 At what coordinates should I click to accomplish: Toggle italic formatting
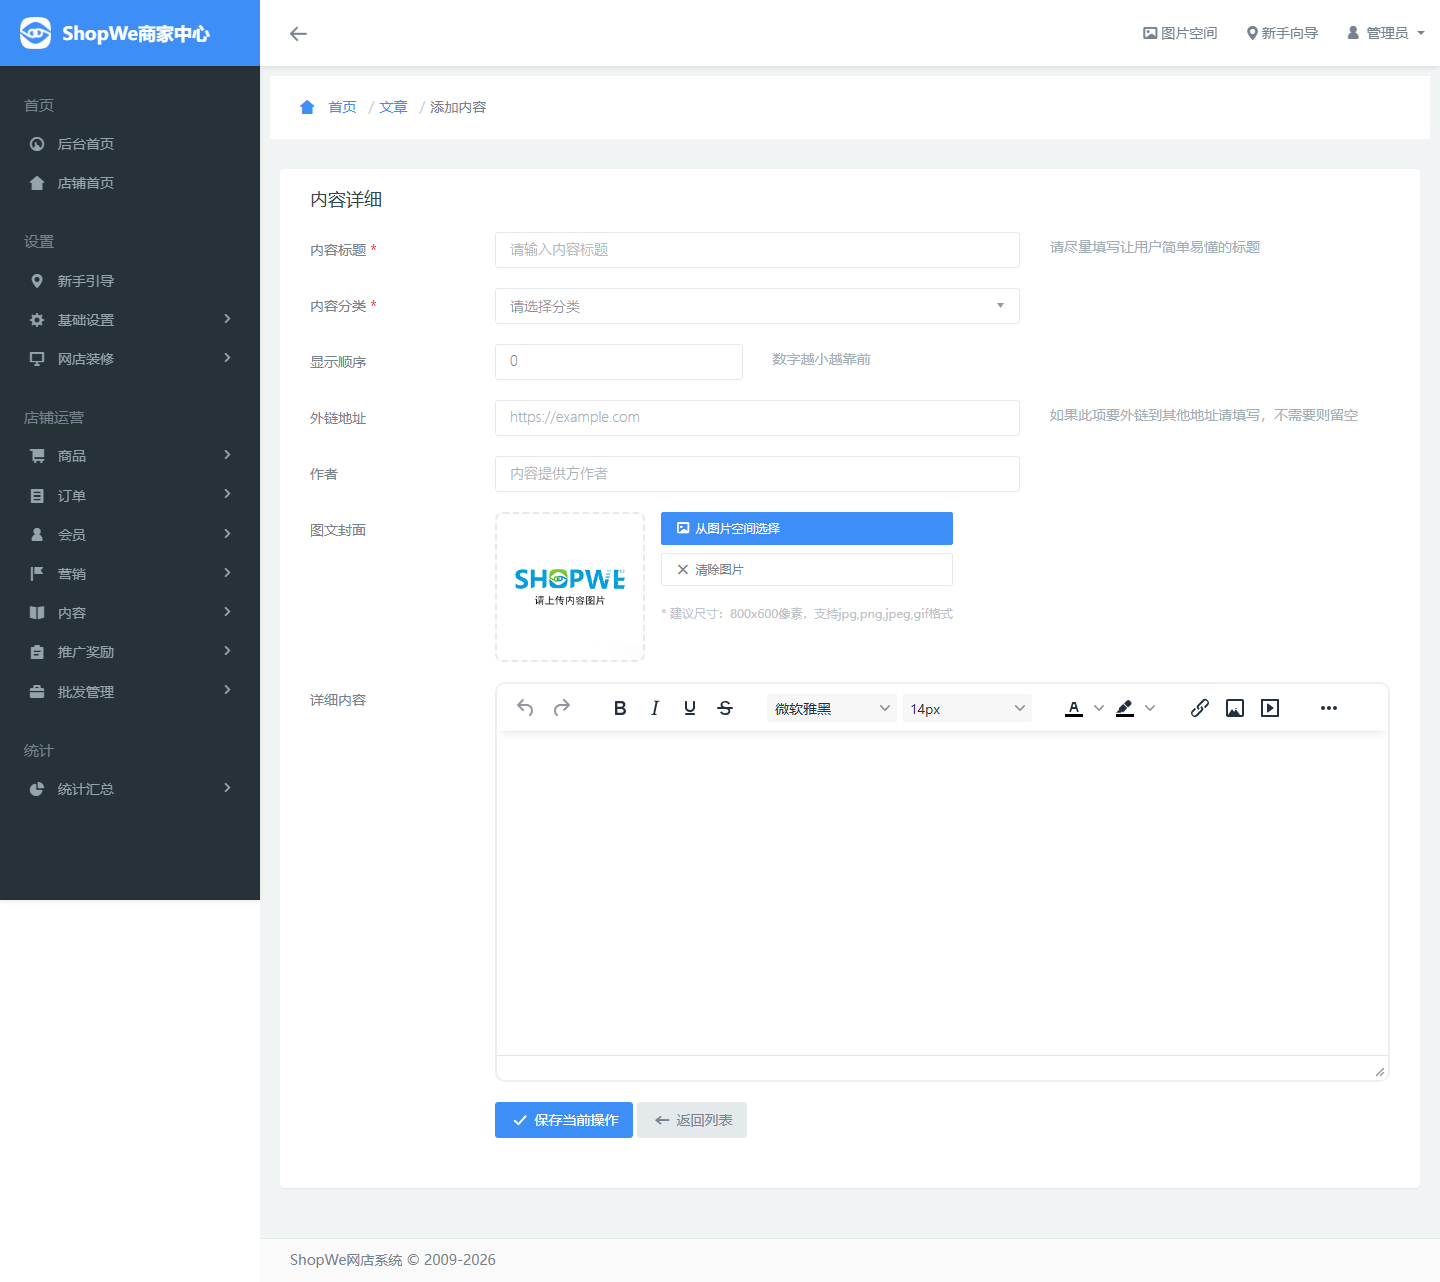click(655, 708)
